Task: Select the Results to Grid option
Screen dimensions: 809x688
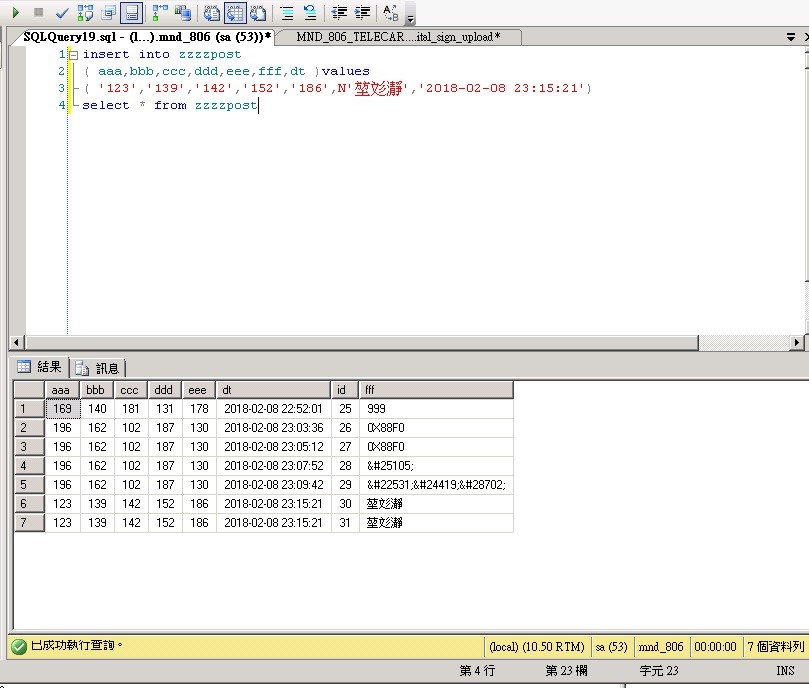Action: point(235,13)
